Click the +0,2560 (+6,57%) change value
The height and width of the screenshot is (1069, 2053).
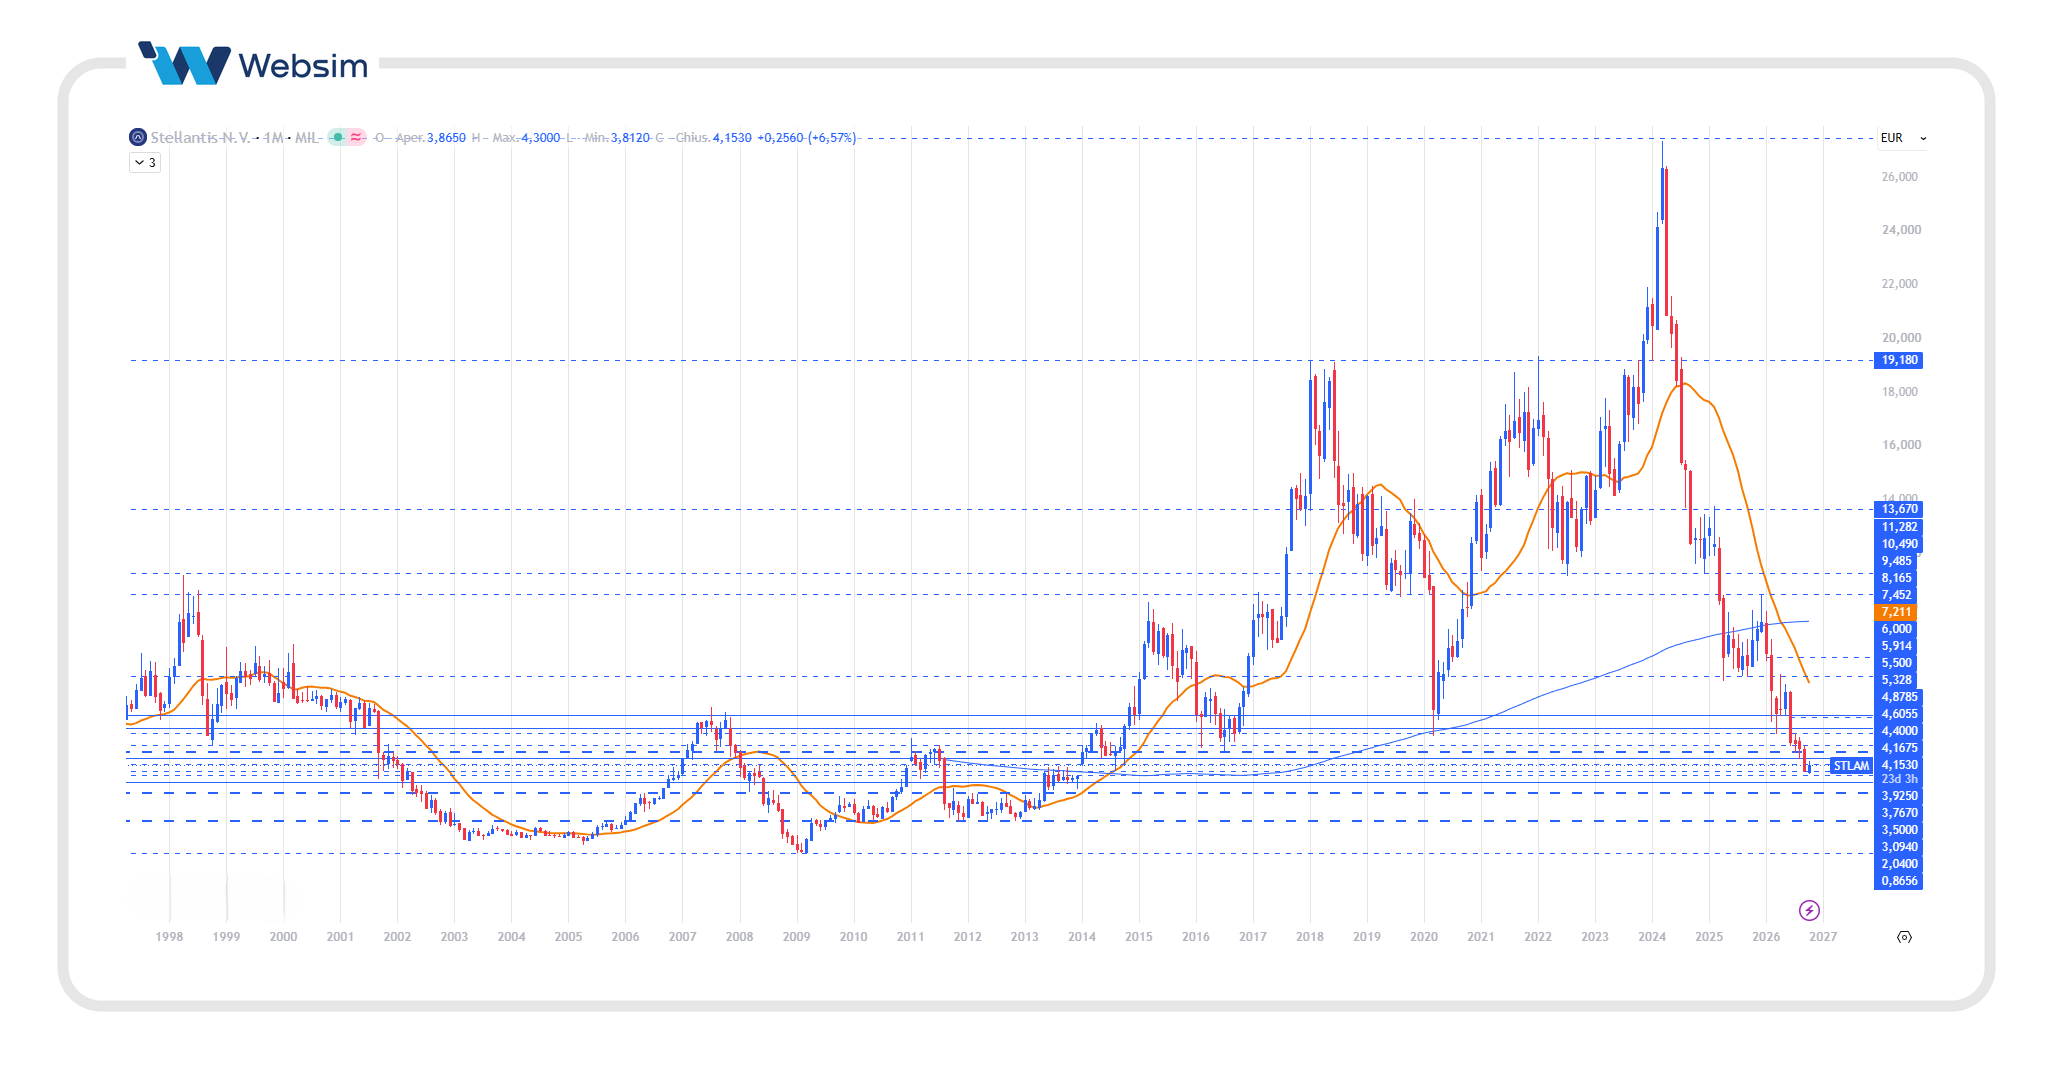click(806, 138)
